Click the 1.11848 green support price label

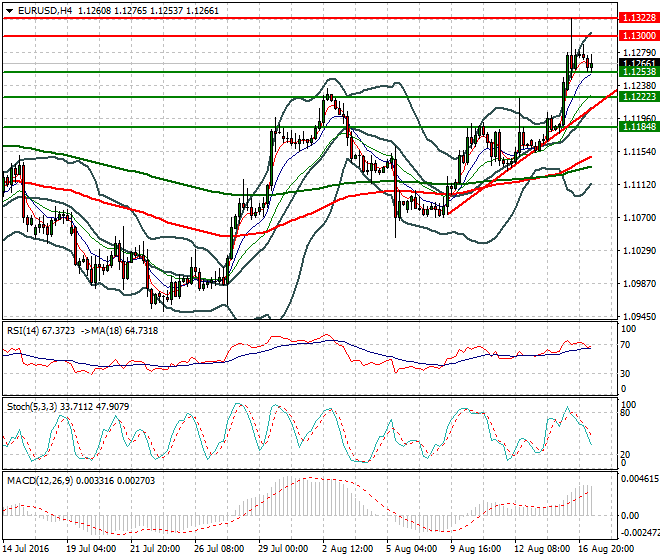click(639, 126)
